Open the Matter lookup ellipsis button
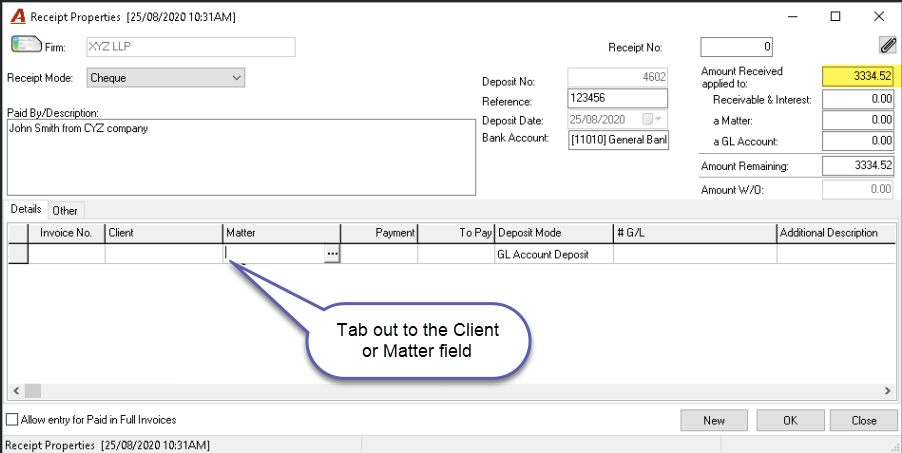 [332, 254]
